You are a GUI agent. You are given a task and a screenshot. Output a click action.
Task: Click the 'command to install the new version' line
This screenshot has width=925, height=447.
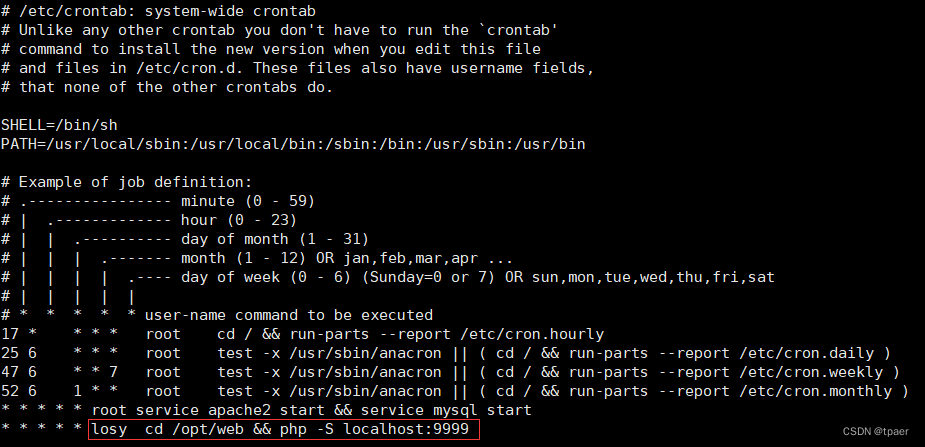(271, 49)
